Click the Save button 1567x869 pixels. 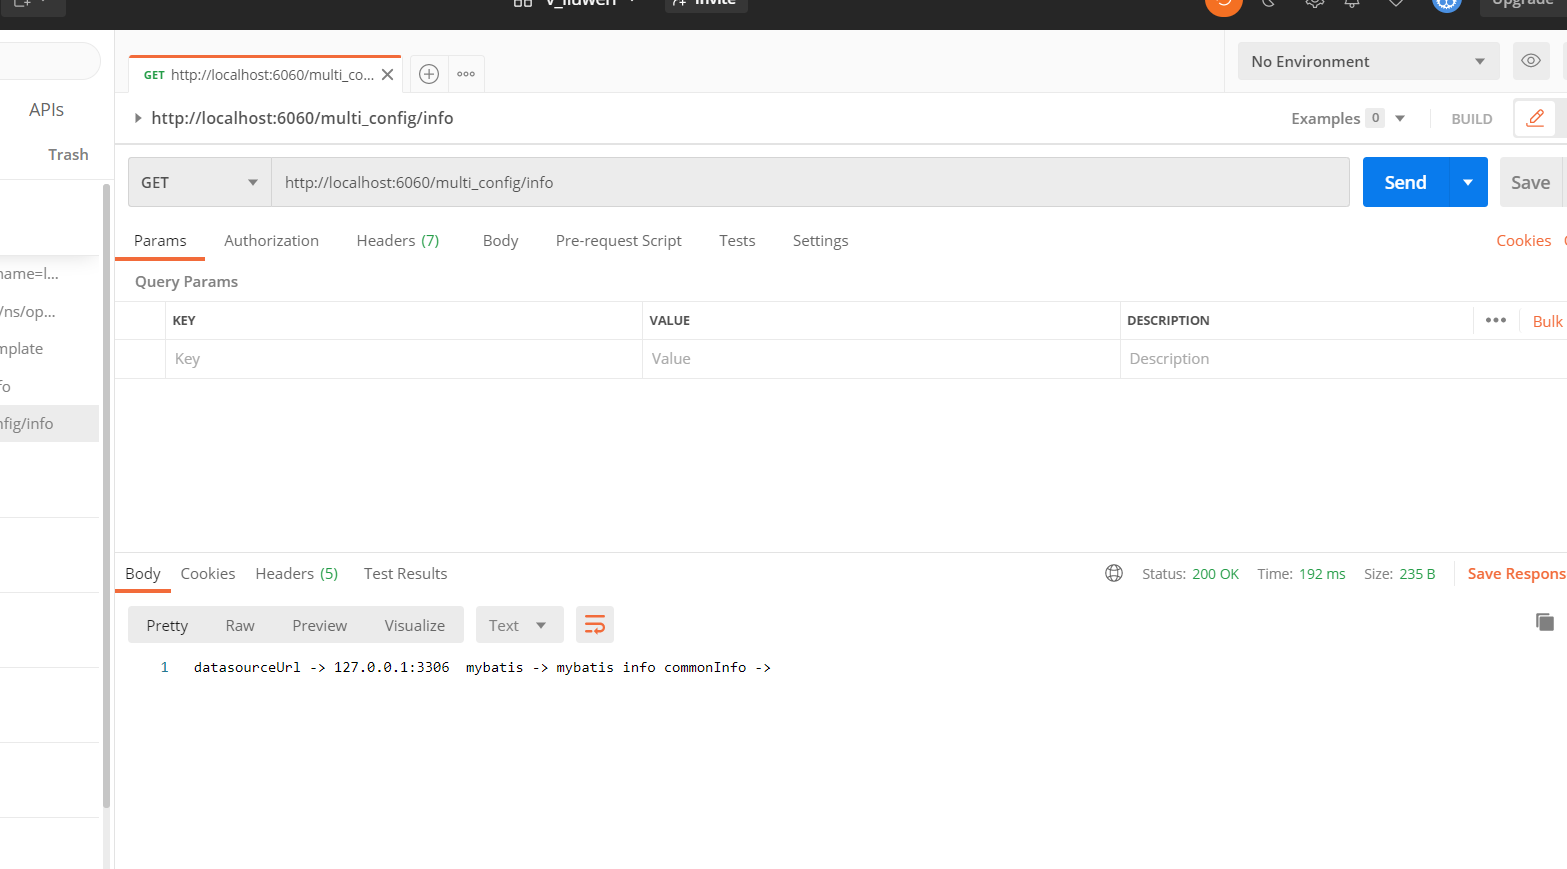click(x=1531, y=182)
